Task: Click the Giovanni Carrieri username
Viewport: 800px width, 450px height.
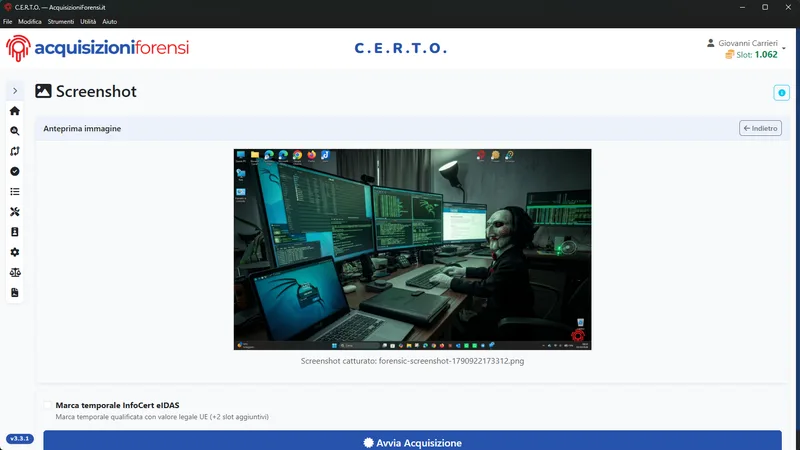Action: pos(747,43)
